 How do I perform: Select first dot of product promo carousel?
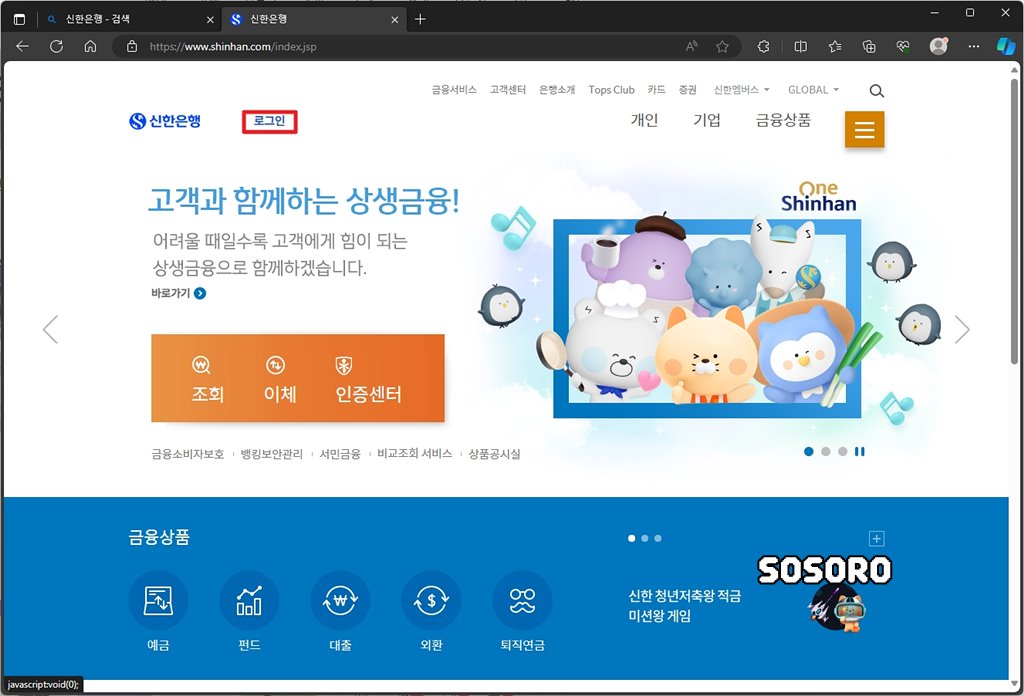pyautogui.click(x=632, y=539)
